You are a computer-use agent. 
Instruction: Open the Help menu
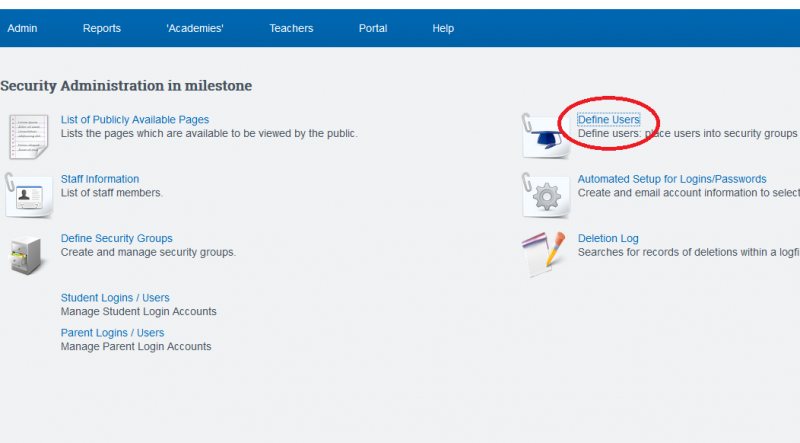(443, 29)
